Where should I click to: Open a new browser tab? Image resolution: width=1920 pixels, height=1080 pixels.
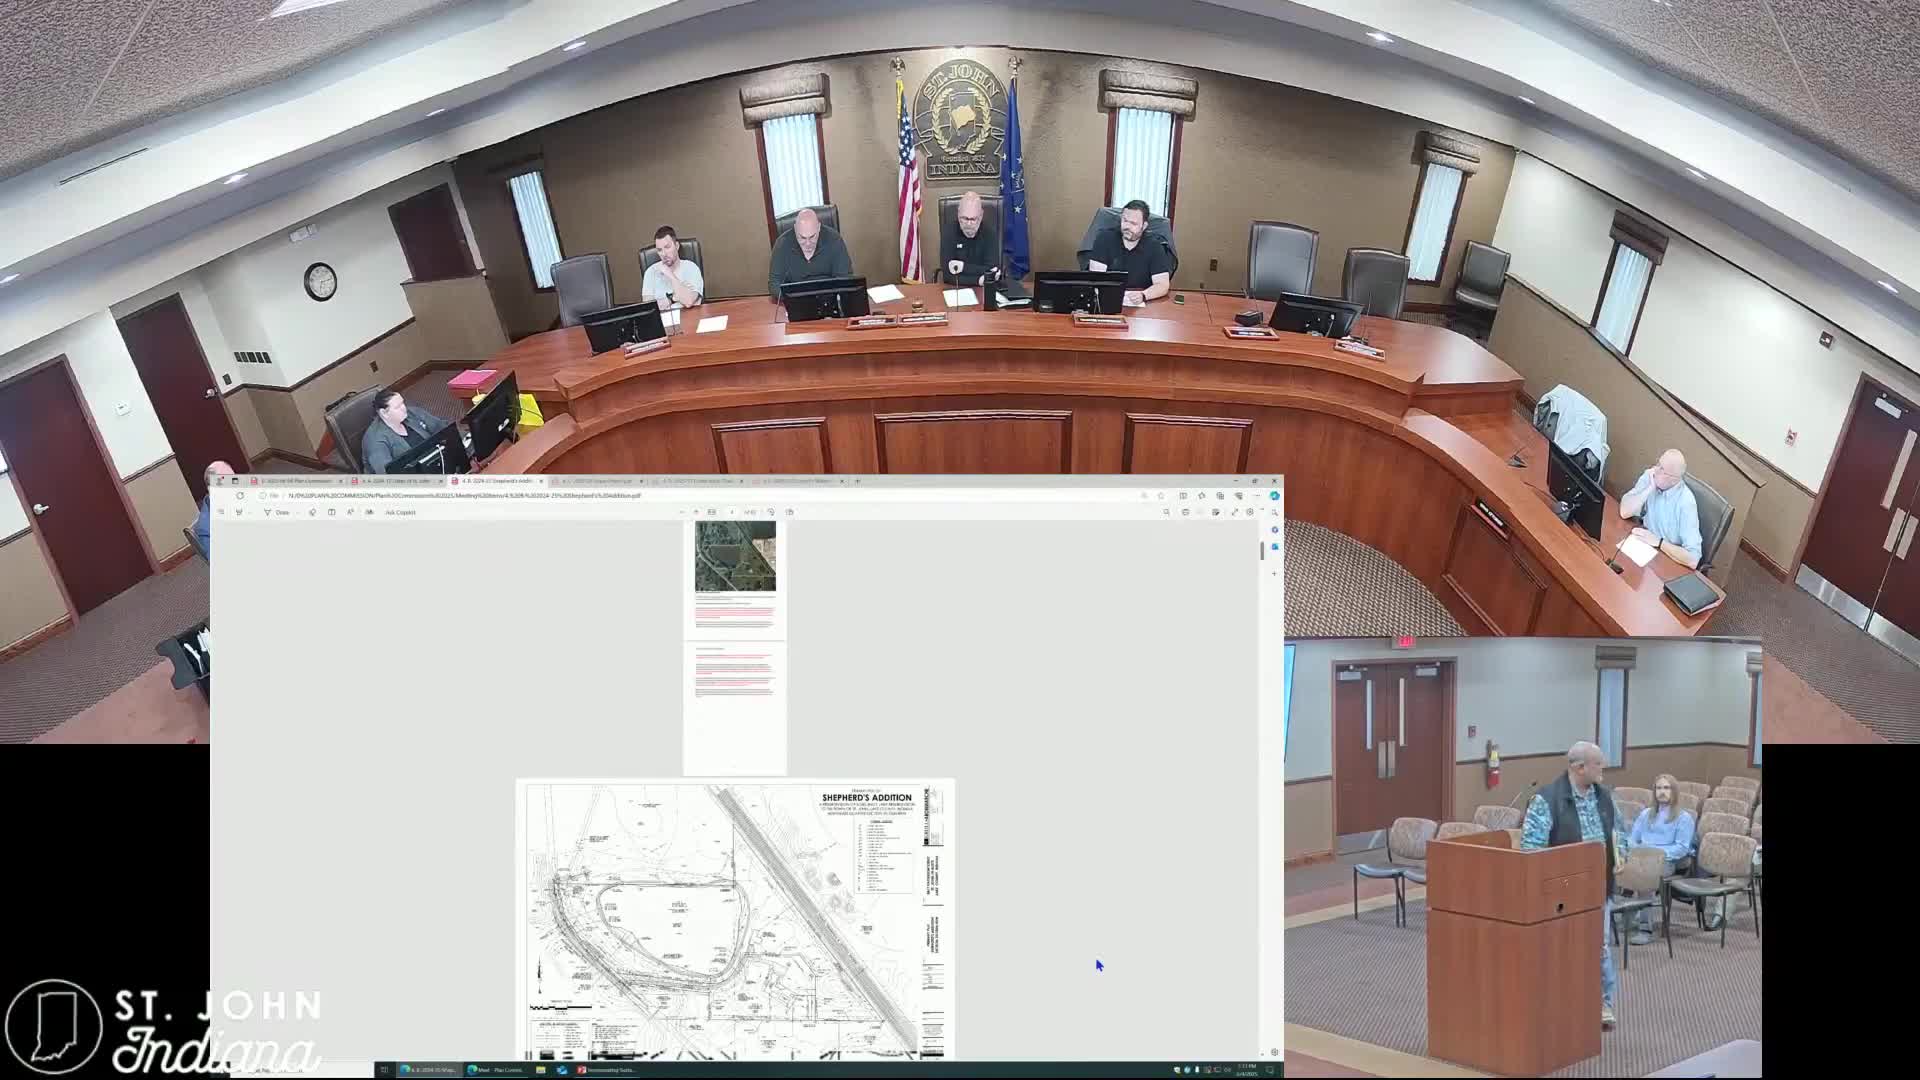[857, 481]
